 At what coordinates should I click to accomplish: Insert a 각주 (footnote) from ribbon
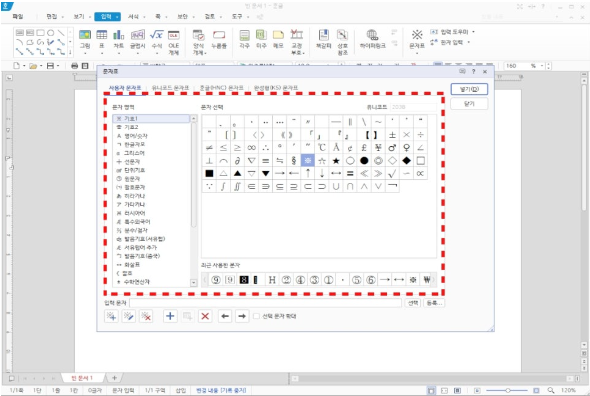(x=245, y=39)
